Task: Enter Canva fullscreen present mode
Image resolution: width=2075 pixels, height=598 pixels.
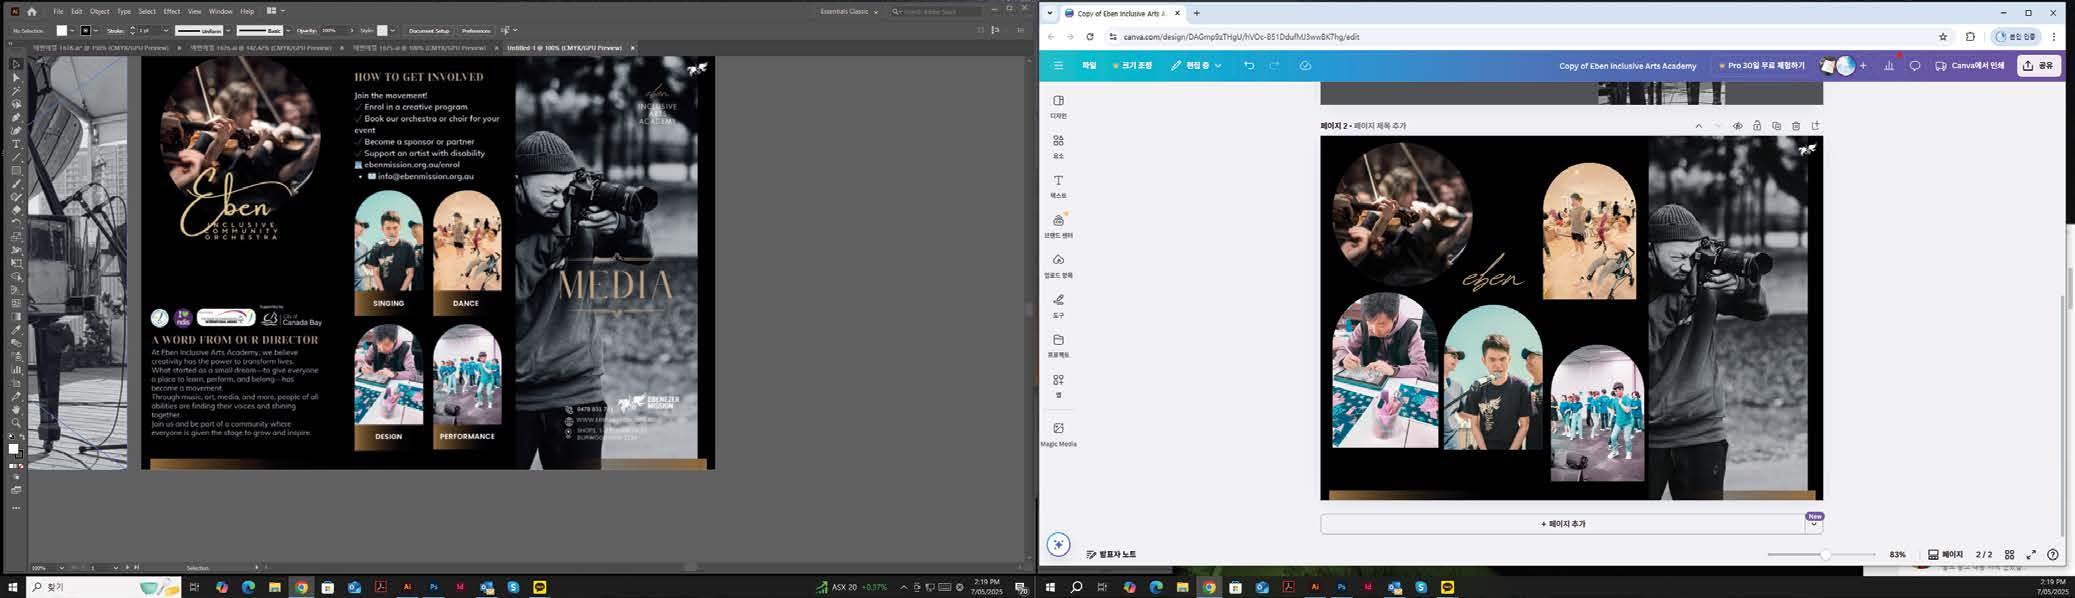Action: (x=2031, y=554)
